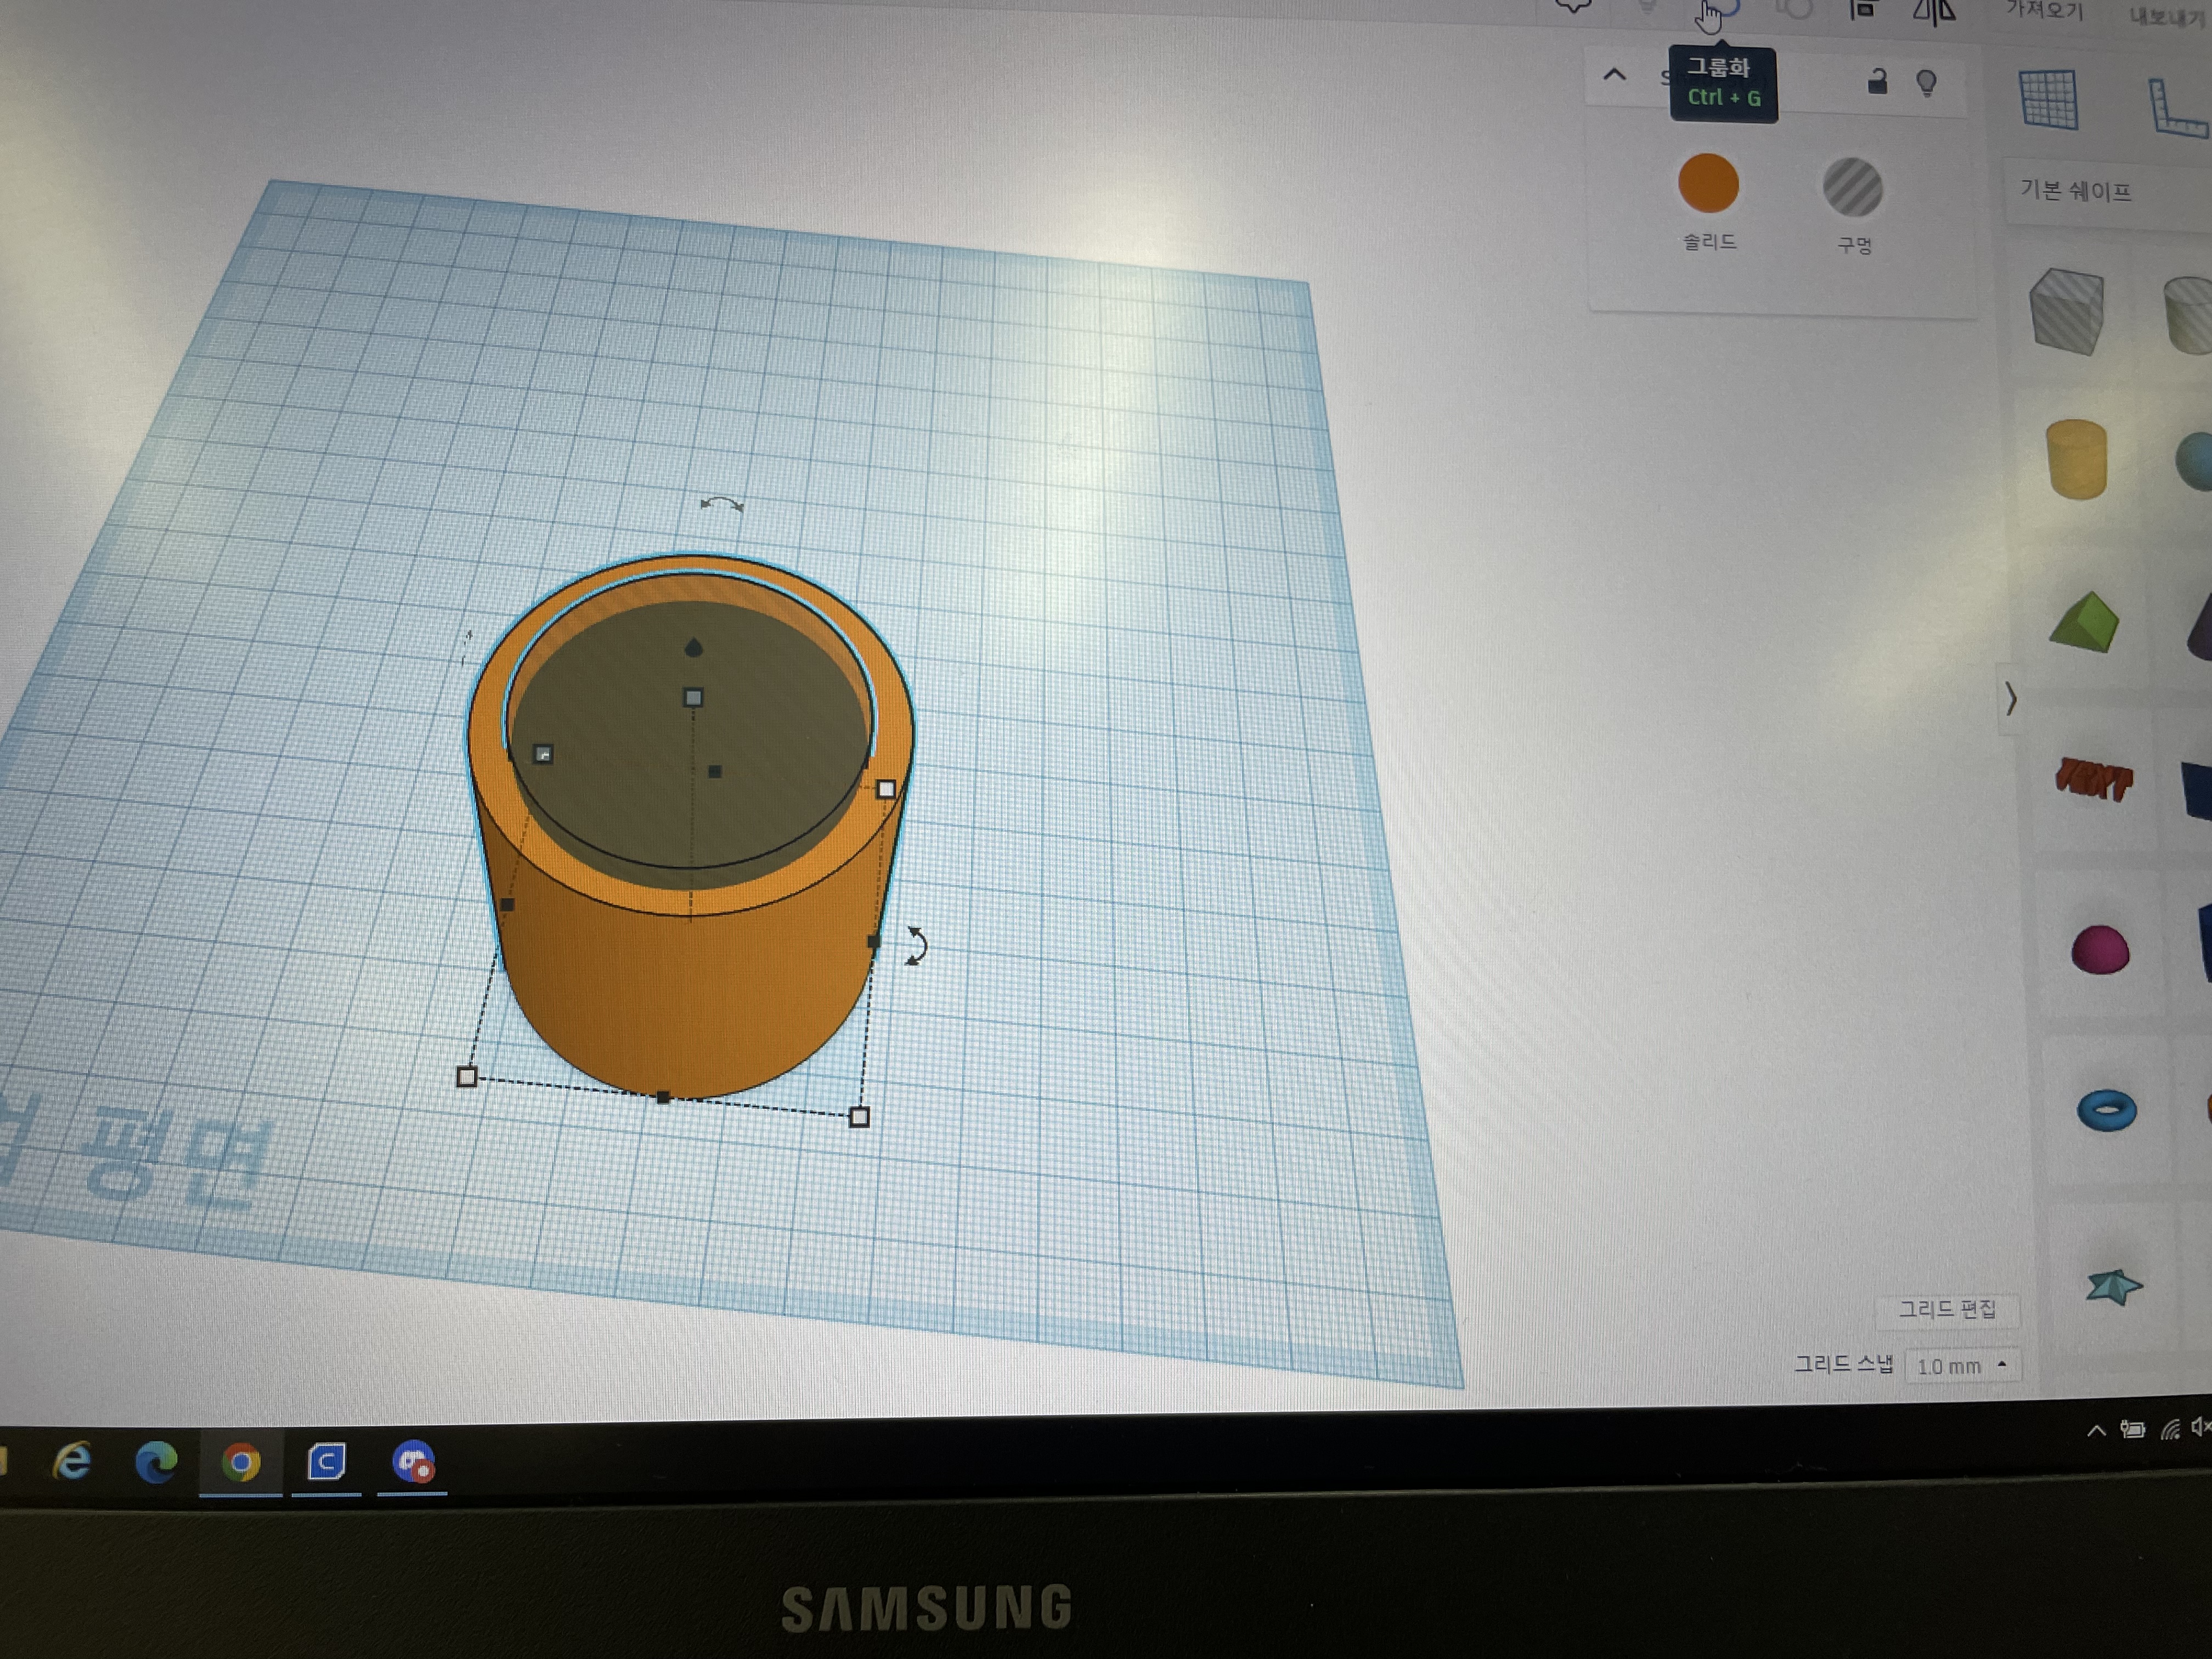Viewport: 2212px width, 1659px height.
Task: Click the Align tool icon in toolbar
Action: pos(1861,10)
